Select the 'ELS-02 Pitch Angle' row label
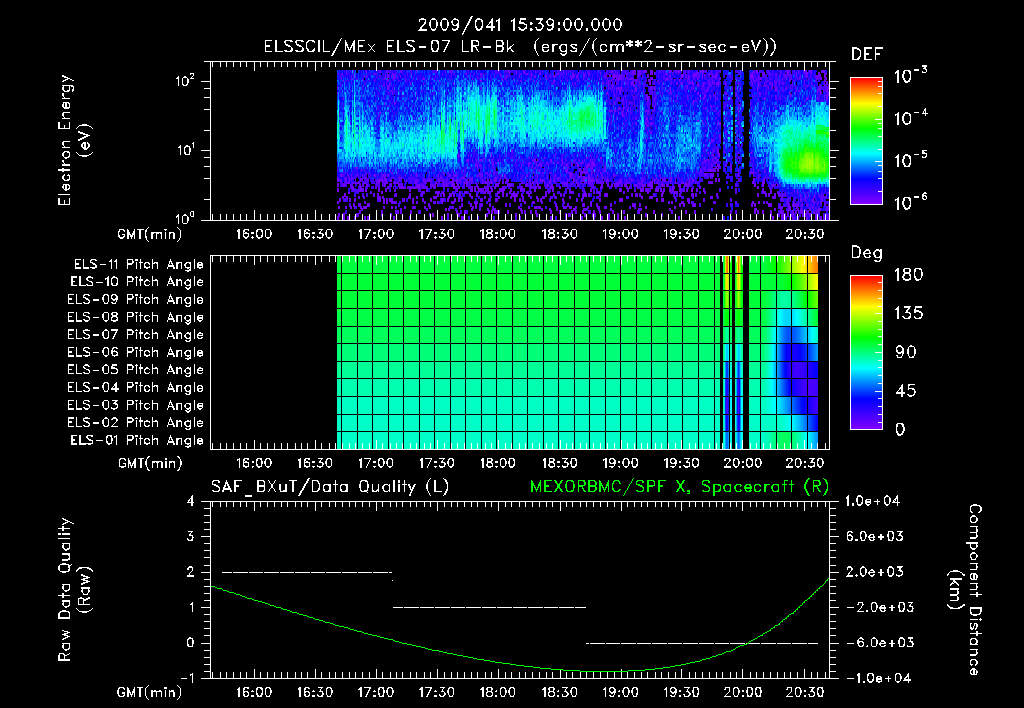The width and height of the screenshot is (1024, 708). coord(135,423)
